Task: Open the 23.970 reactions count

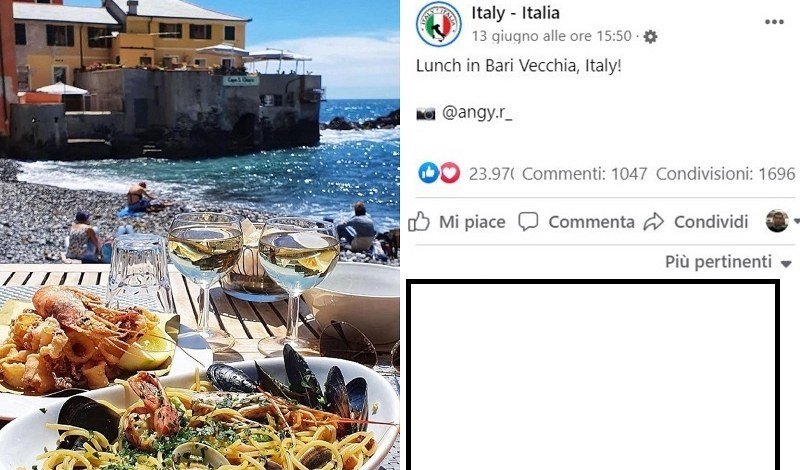Action: (x=491, y=174)
